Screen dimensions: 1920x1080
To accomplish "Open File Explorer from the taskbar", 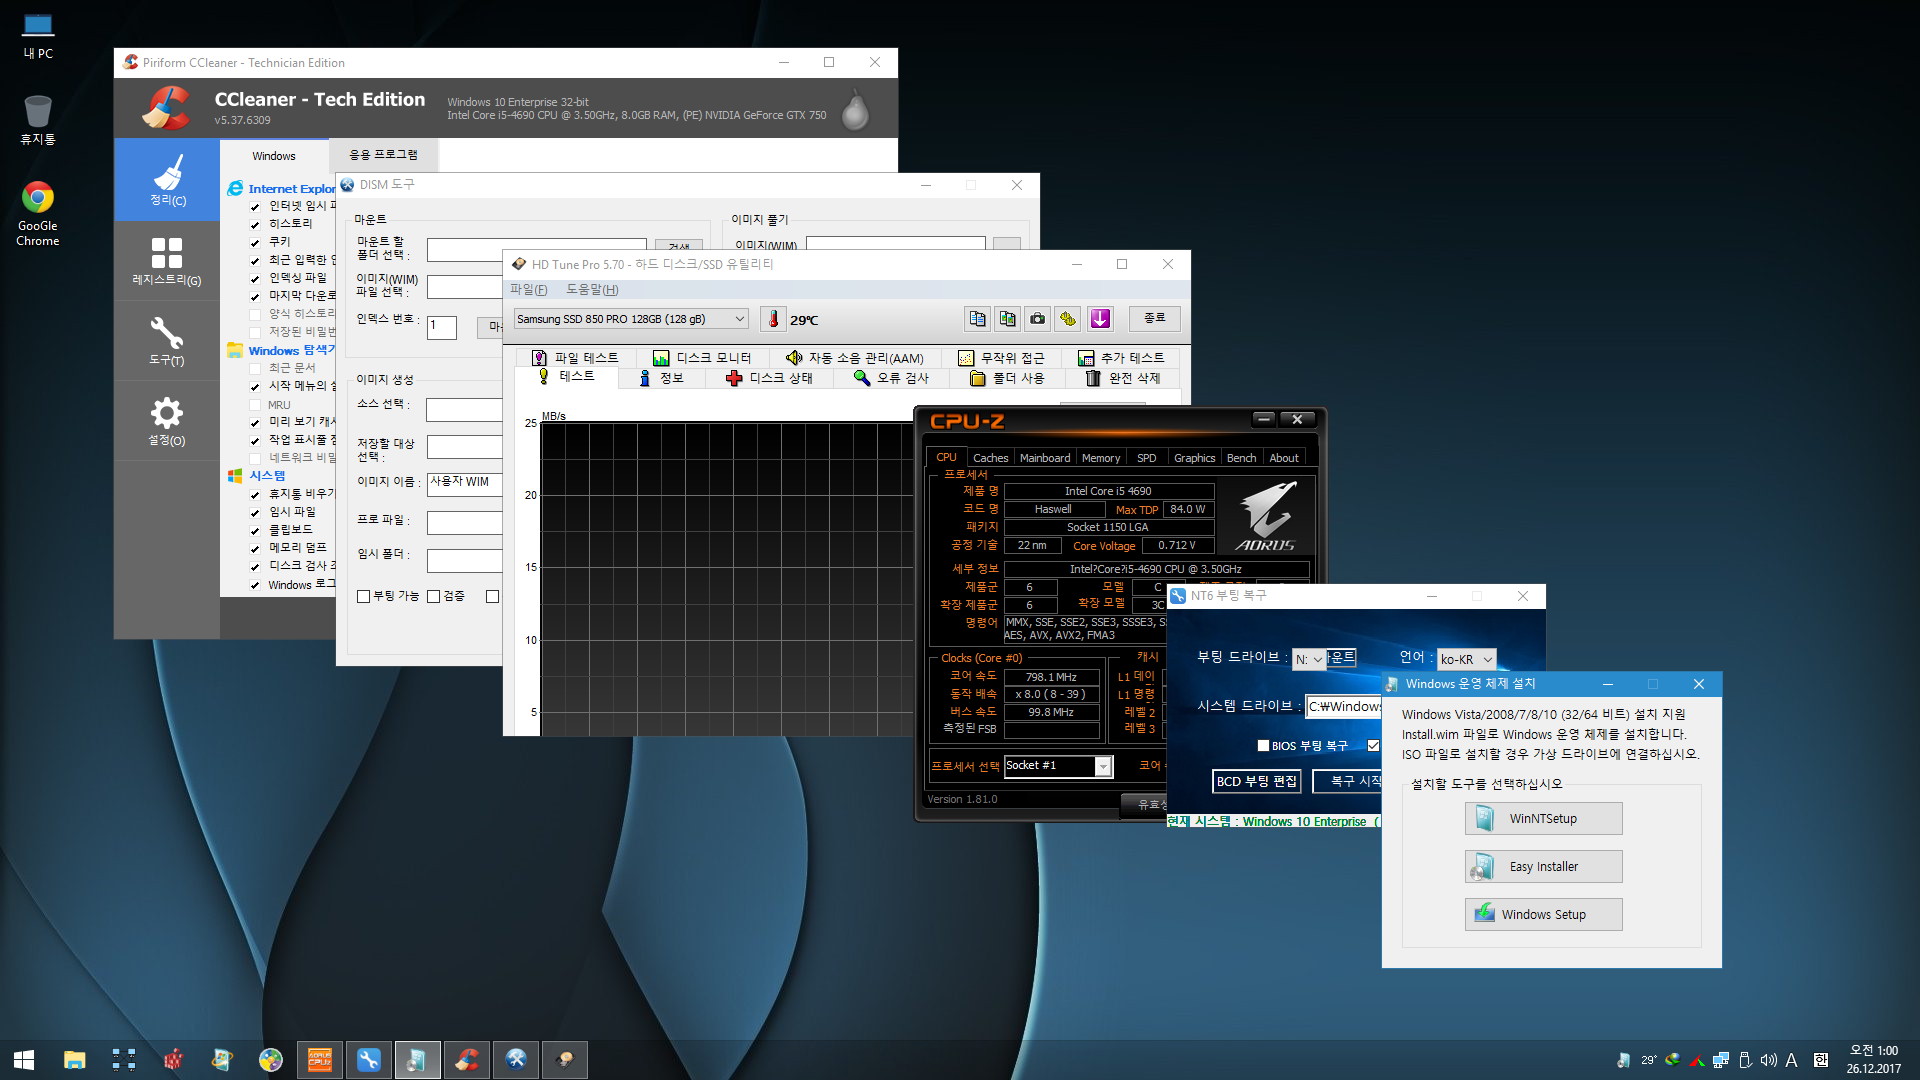I will click(75, 1060).
